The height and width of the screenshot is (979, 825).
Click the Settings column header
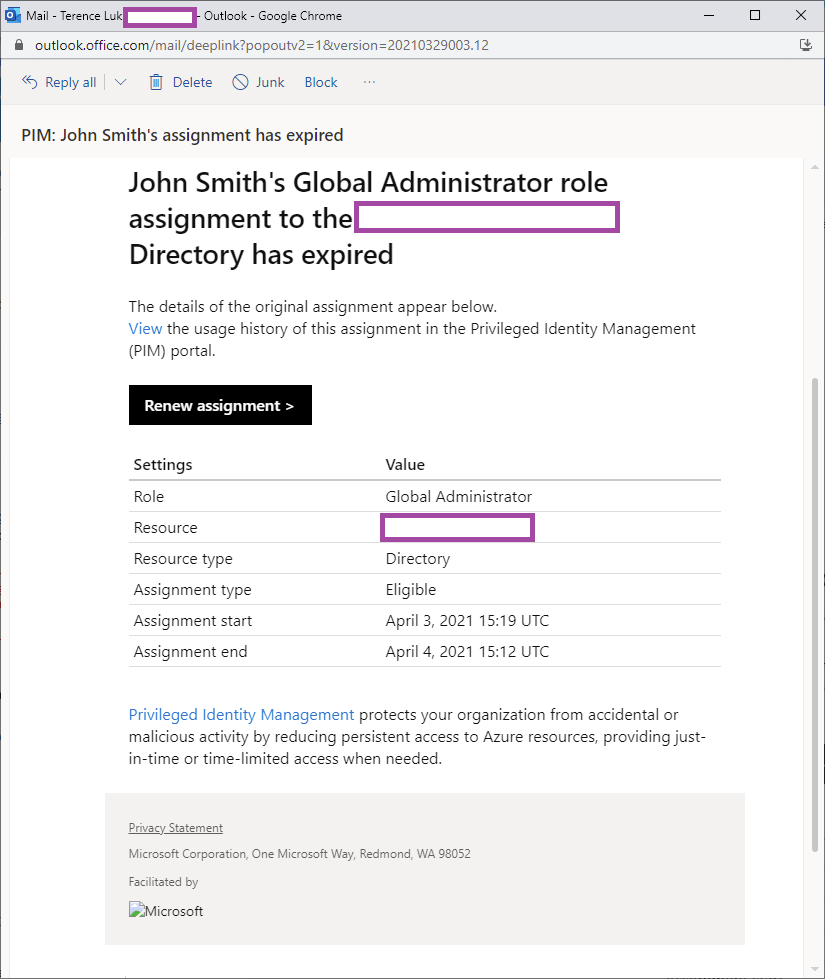click(x=163, y=465)
